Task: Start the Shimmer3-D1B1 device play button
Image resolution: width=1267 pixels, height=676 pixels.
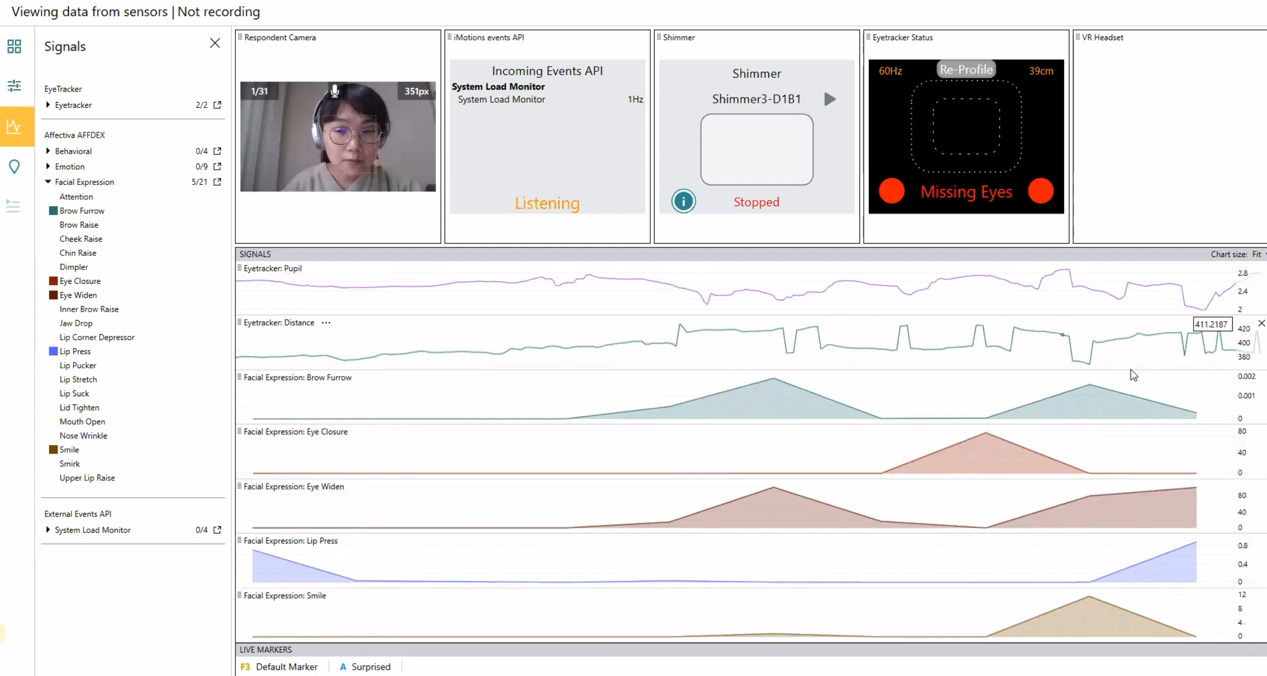Action: tap(829, 99)
